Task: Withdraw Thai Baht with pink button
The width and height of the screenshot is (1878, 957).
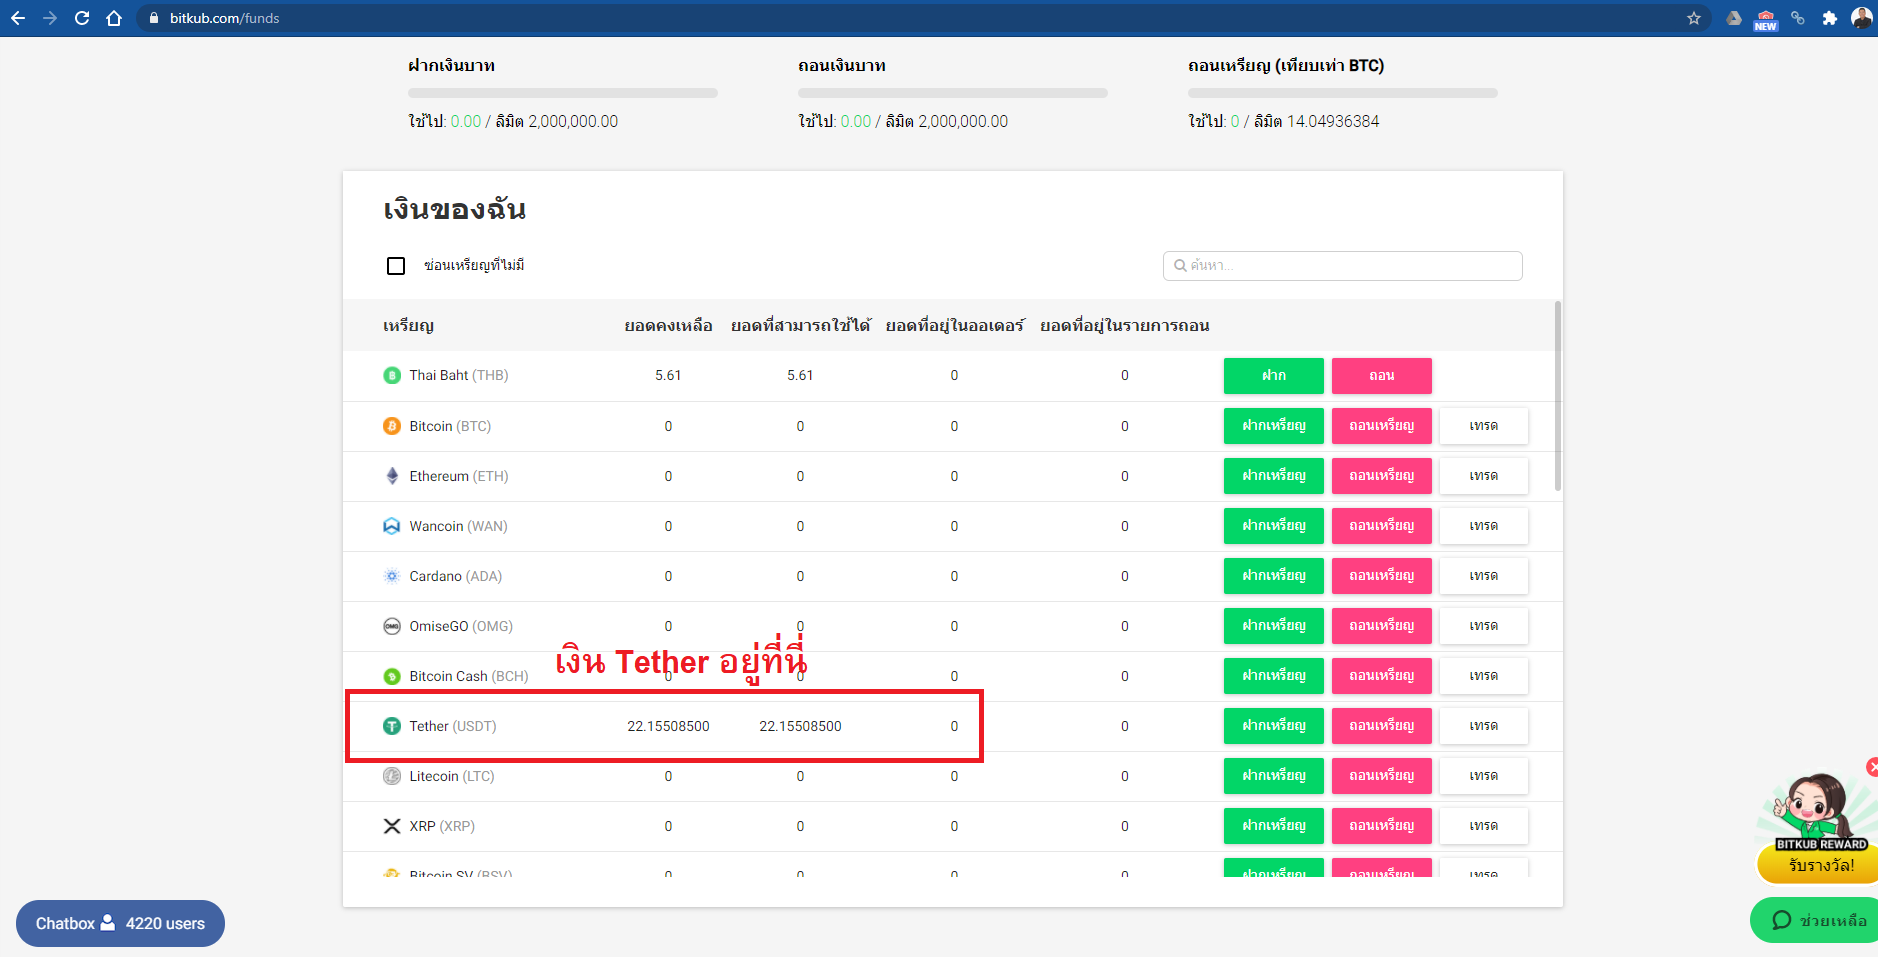Action: [x=1382, y=376]
